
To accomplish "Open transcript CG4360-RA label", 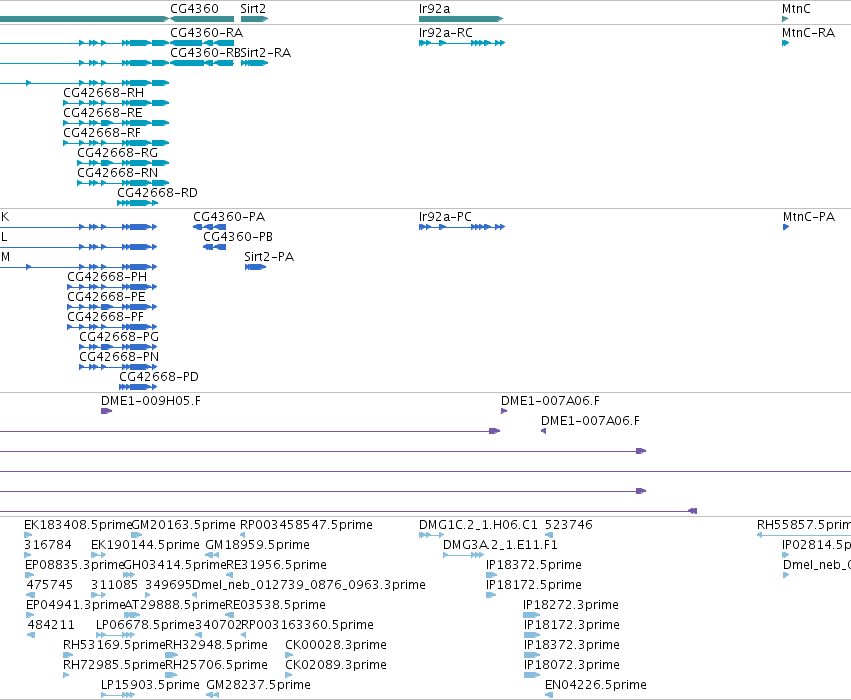I will (x=207, y=33).
